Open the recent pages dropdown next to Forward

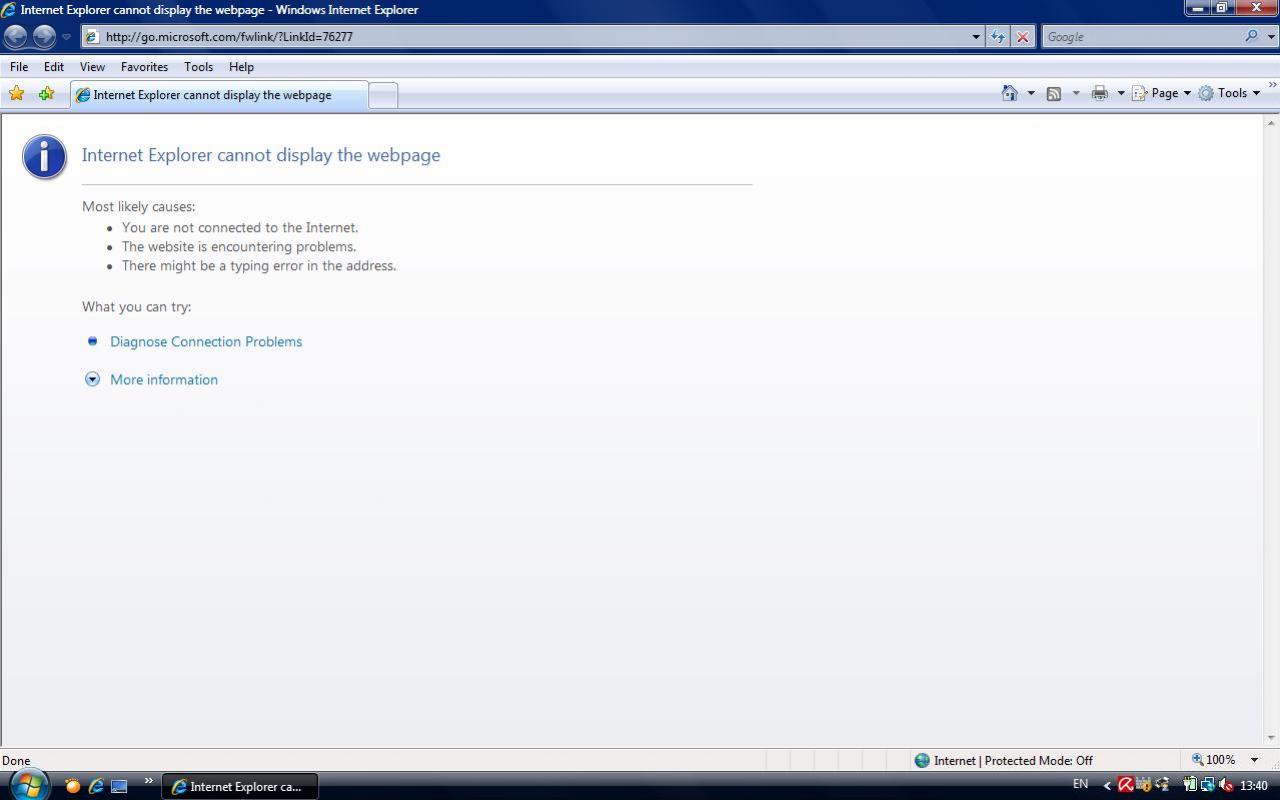point(66,37)
